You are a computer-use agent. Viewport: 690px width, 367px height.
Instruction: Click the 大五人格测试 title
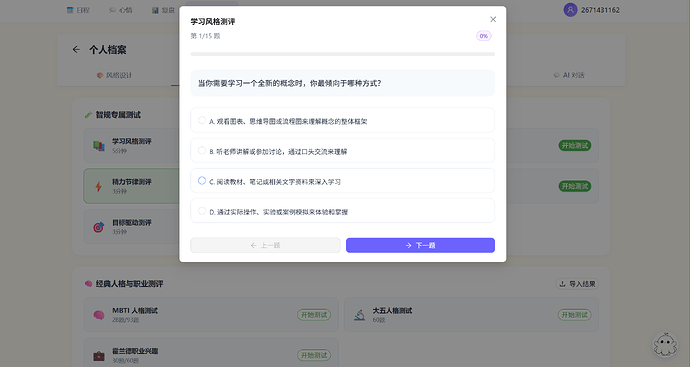(392, 310)
